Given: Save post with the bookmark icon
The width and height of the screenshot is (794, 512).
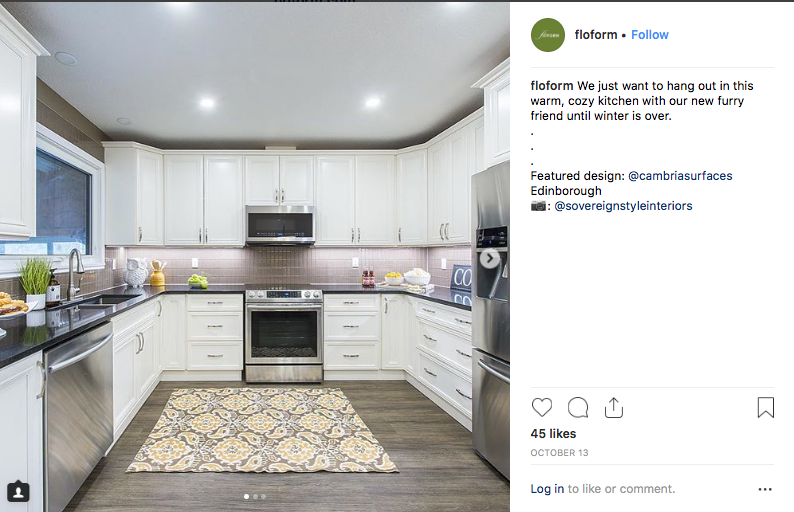Looking at the screenshot, I should pyautogui.click(x=766, y=407).
